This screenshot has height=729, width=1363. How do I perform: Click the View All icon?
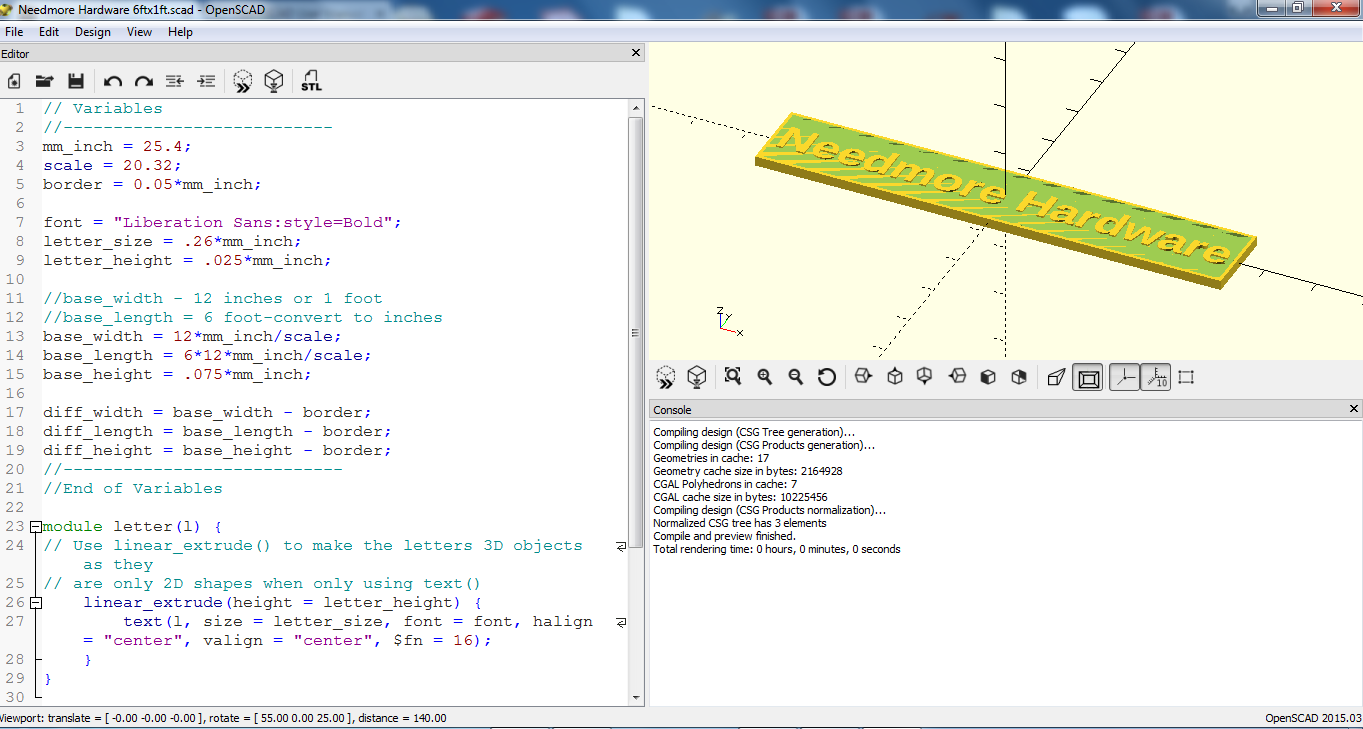coord(733,377)
